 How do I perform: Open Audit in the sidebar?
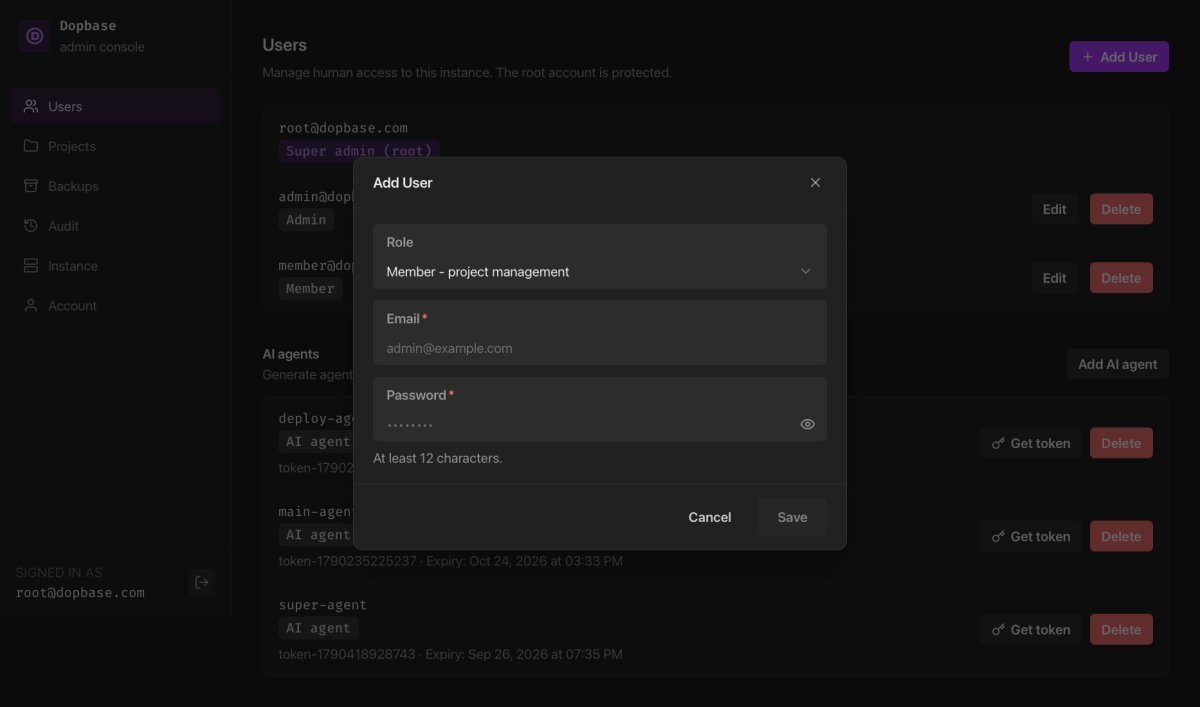pyautogui.click(x=116, y=226)
